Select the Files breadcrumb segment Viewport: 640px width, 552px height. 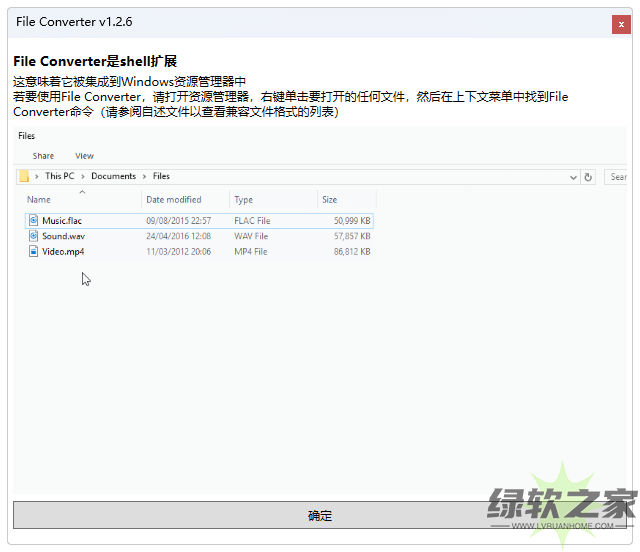(161, 176)
